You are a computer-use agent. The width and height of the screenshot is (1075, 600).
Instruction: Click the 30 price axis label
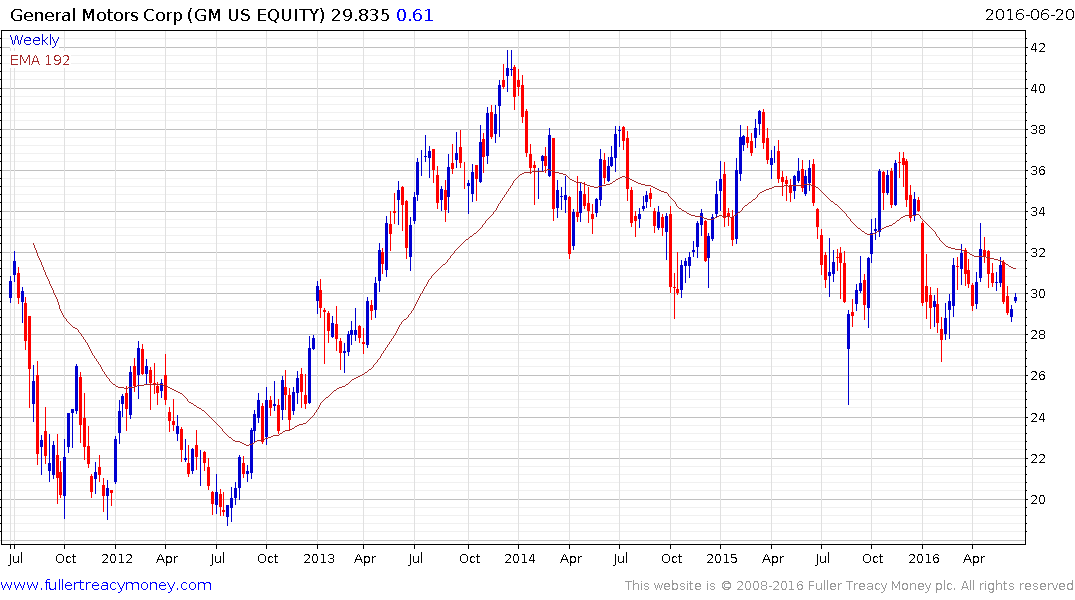1038,294
